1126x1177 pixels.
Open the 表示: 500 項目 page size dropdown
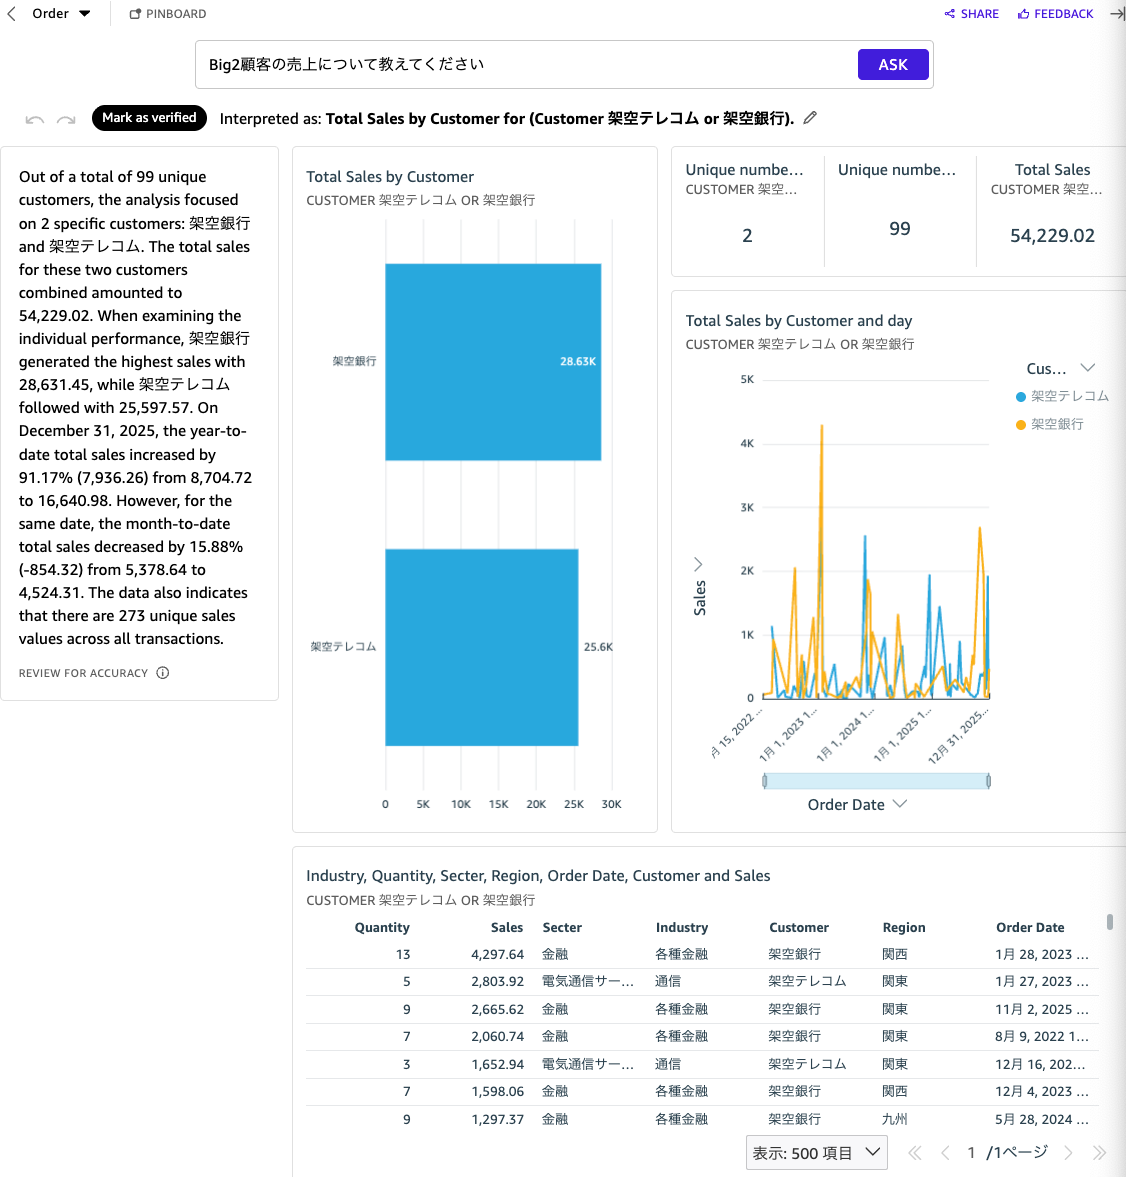[x=816, y=1152]
